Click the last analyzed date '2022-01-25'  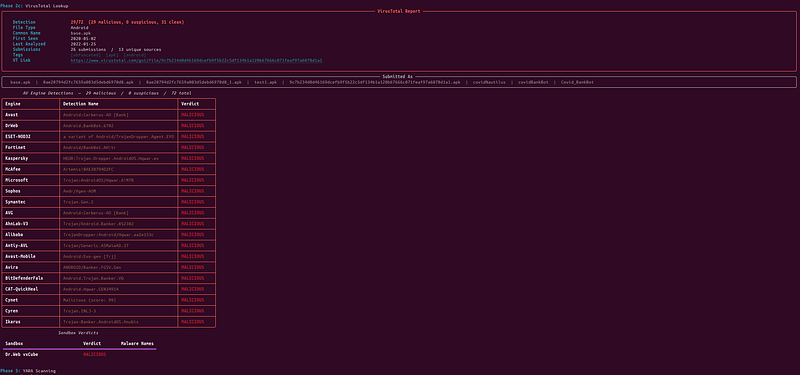[x=84, y=44]
